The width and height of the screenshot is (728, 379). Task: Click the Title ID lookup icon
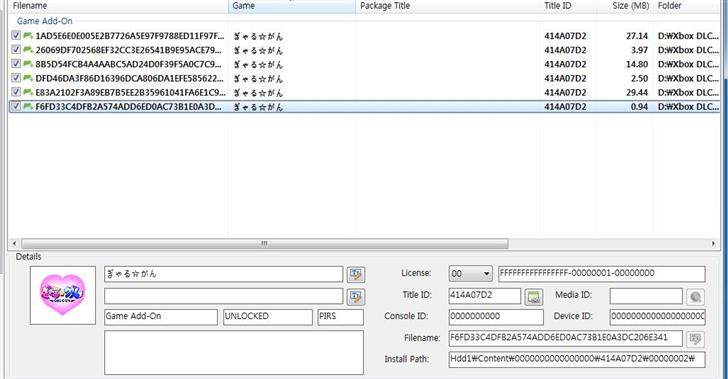[x=533, y=297]
